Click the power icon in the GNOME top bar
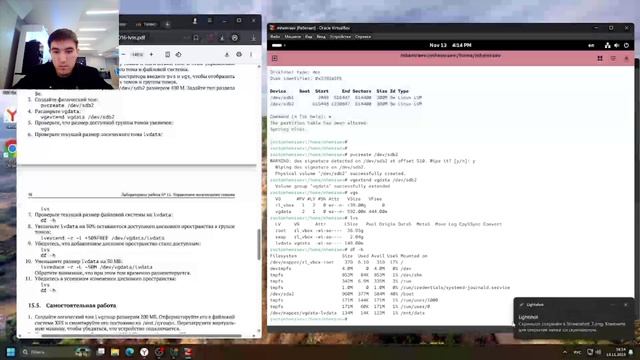Viewport: 640px width, 360px height. click(x=626, y=45)
